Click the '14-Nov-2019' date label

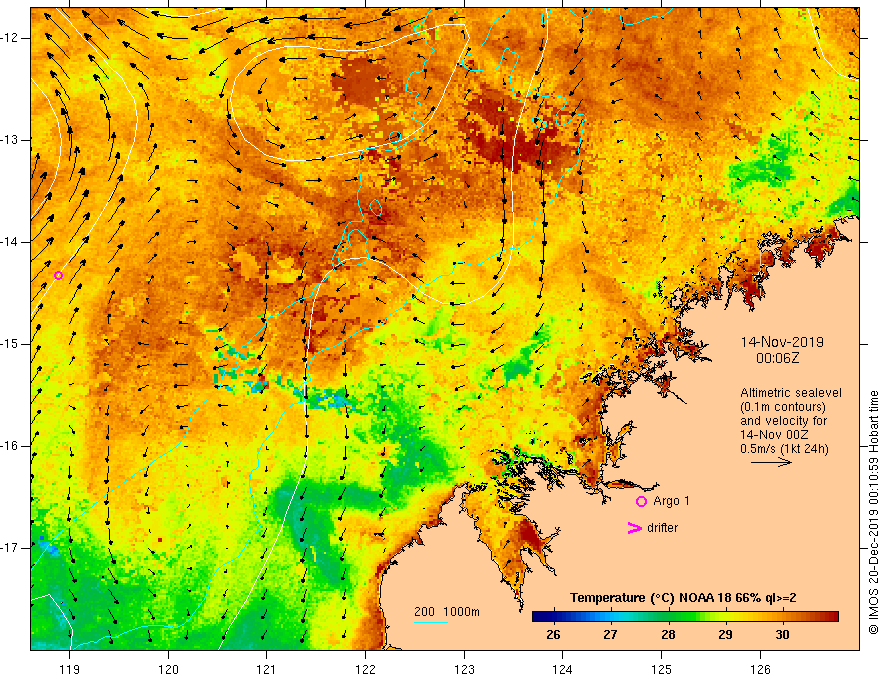click(x=782, y=342)
